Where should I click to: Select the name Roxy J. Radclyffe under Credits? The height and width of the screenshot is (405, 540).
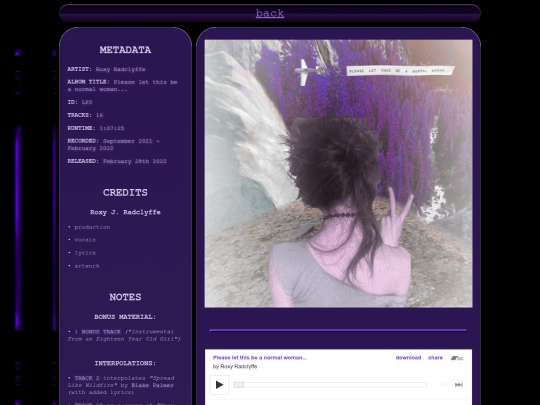[x=125, y=212]
